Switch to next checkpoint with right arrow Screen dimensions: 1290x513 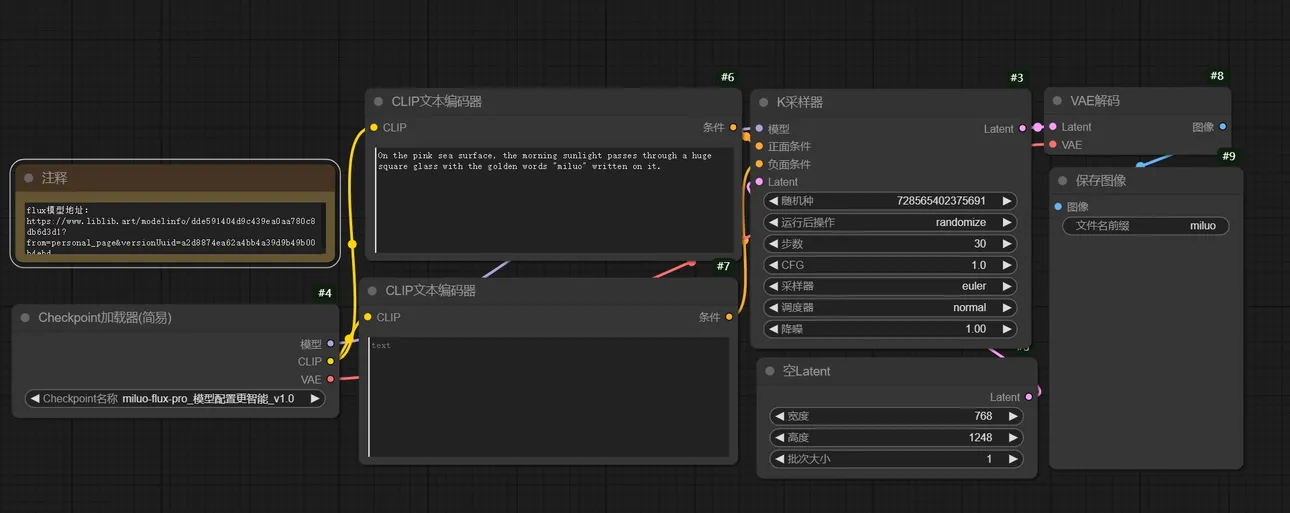click(315, 398)
